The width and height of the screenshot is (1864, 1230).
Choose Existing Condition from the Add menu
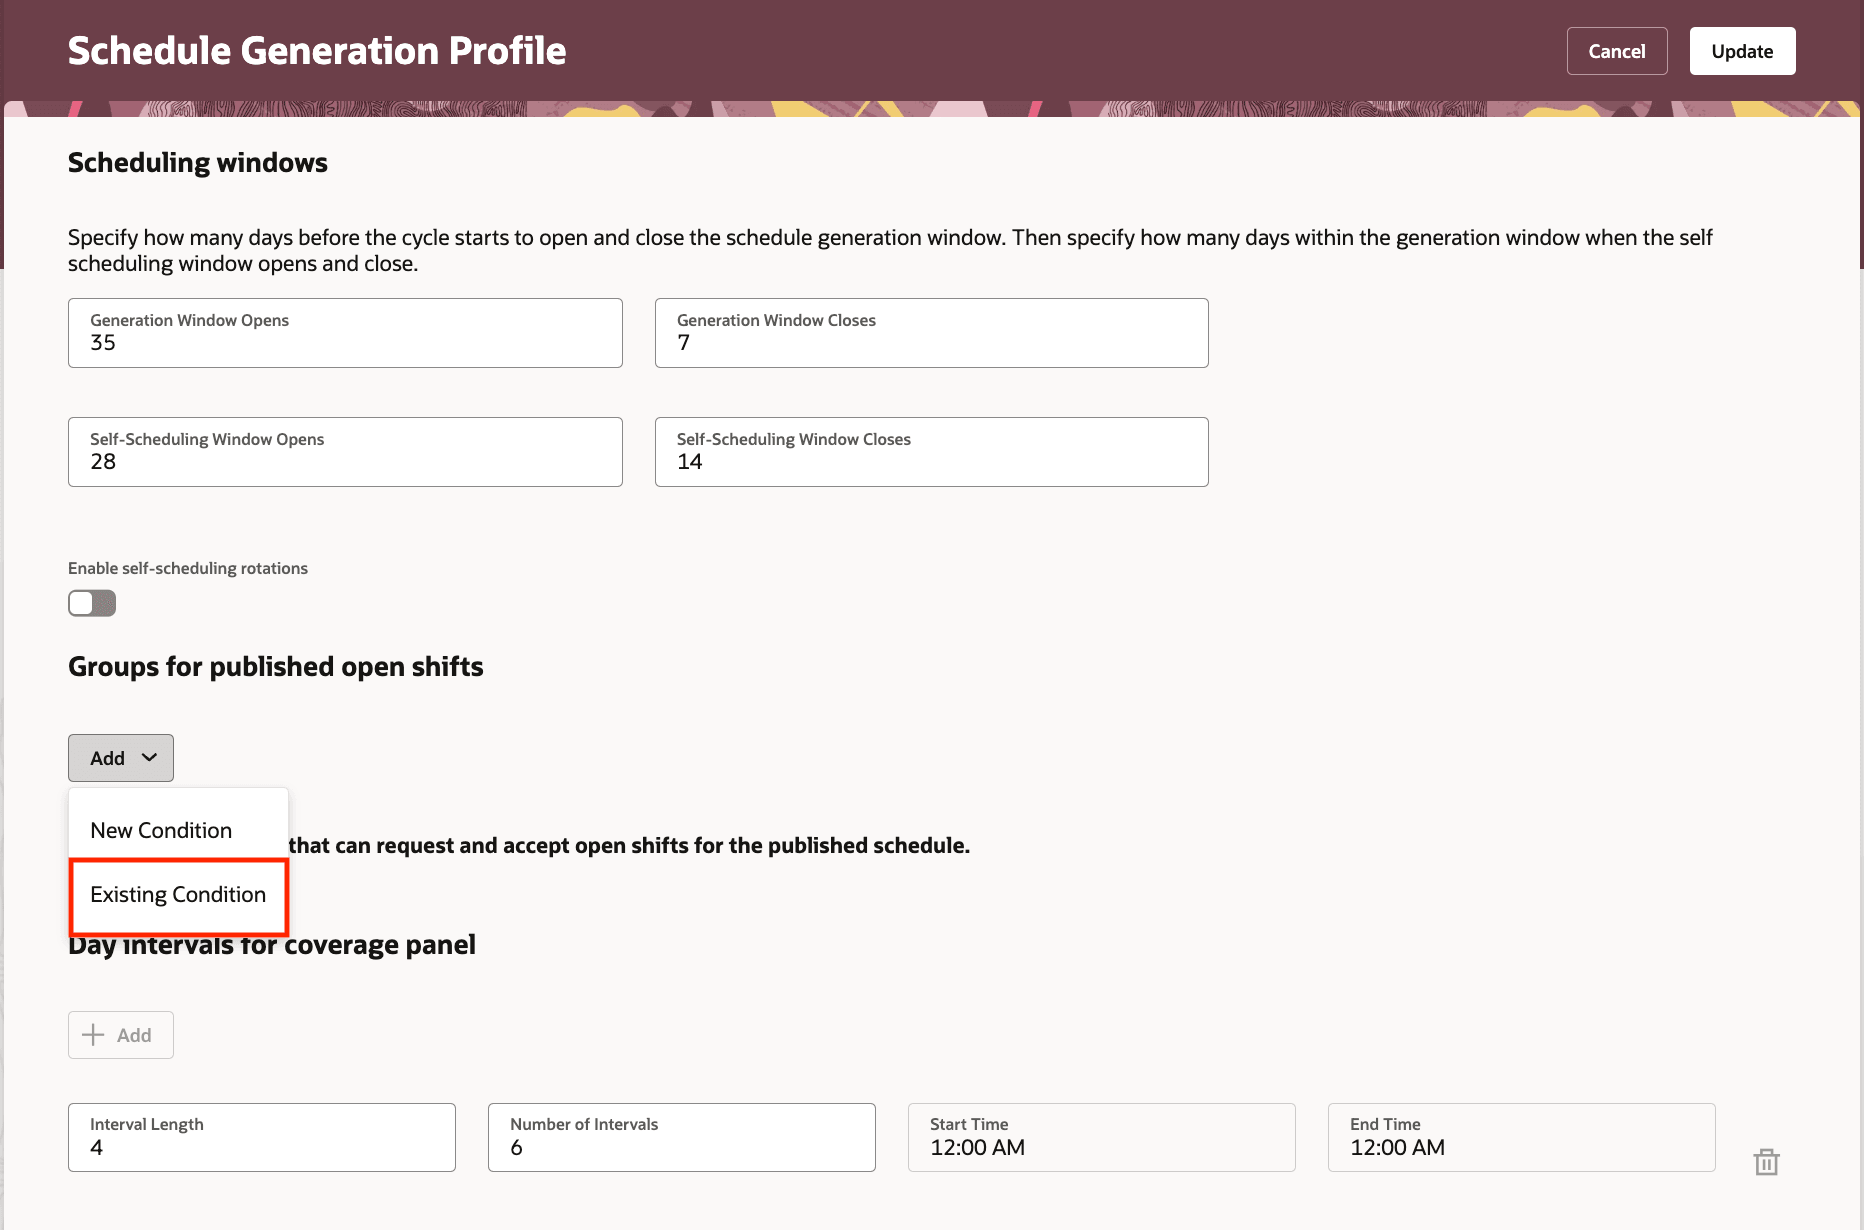178,894
